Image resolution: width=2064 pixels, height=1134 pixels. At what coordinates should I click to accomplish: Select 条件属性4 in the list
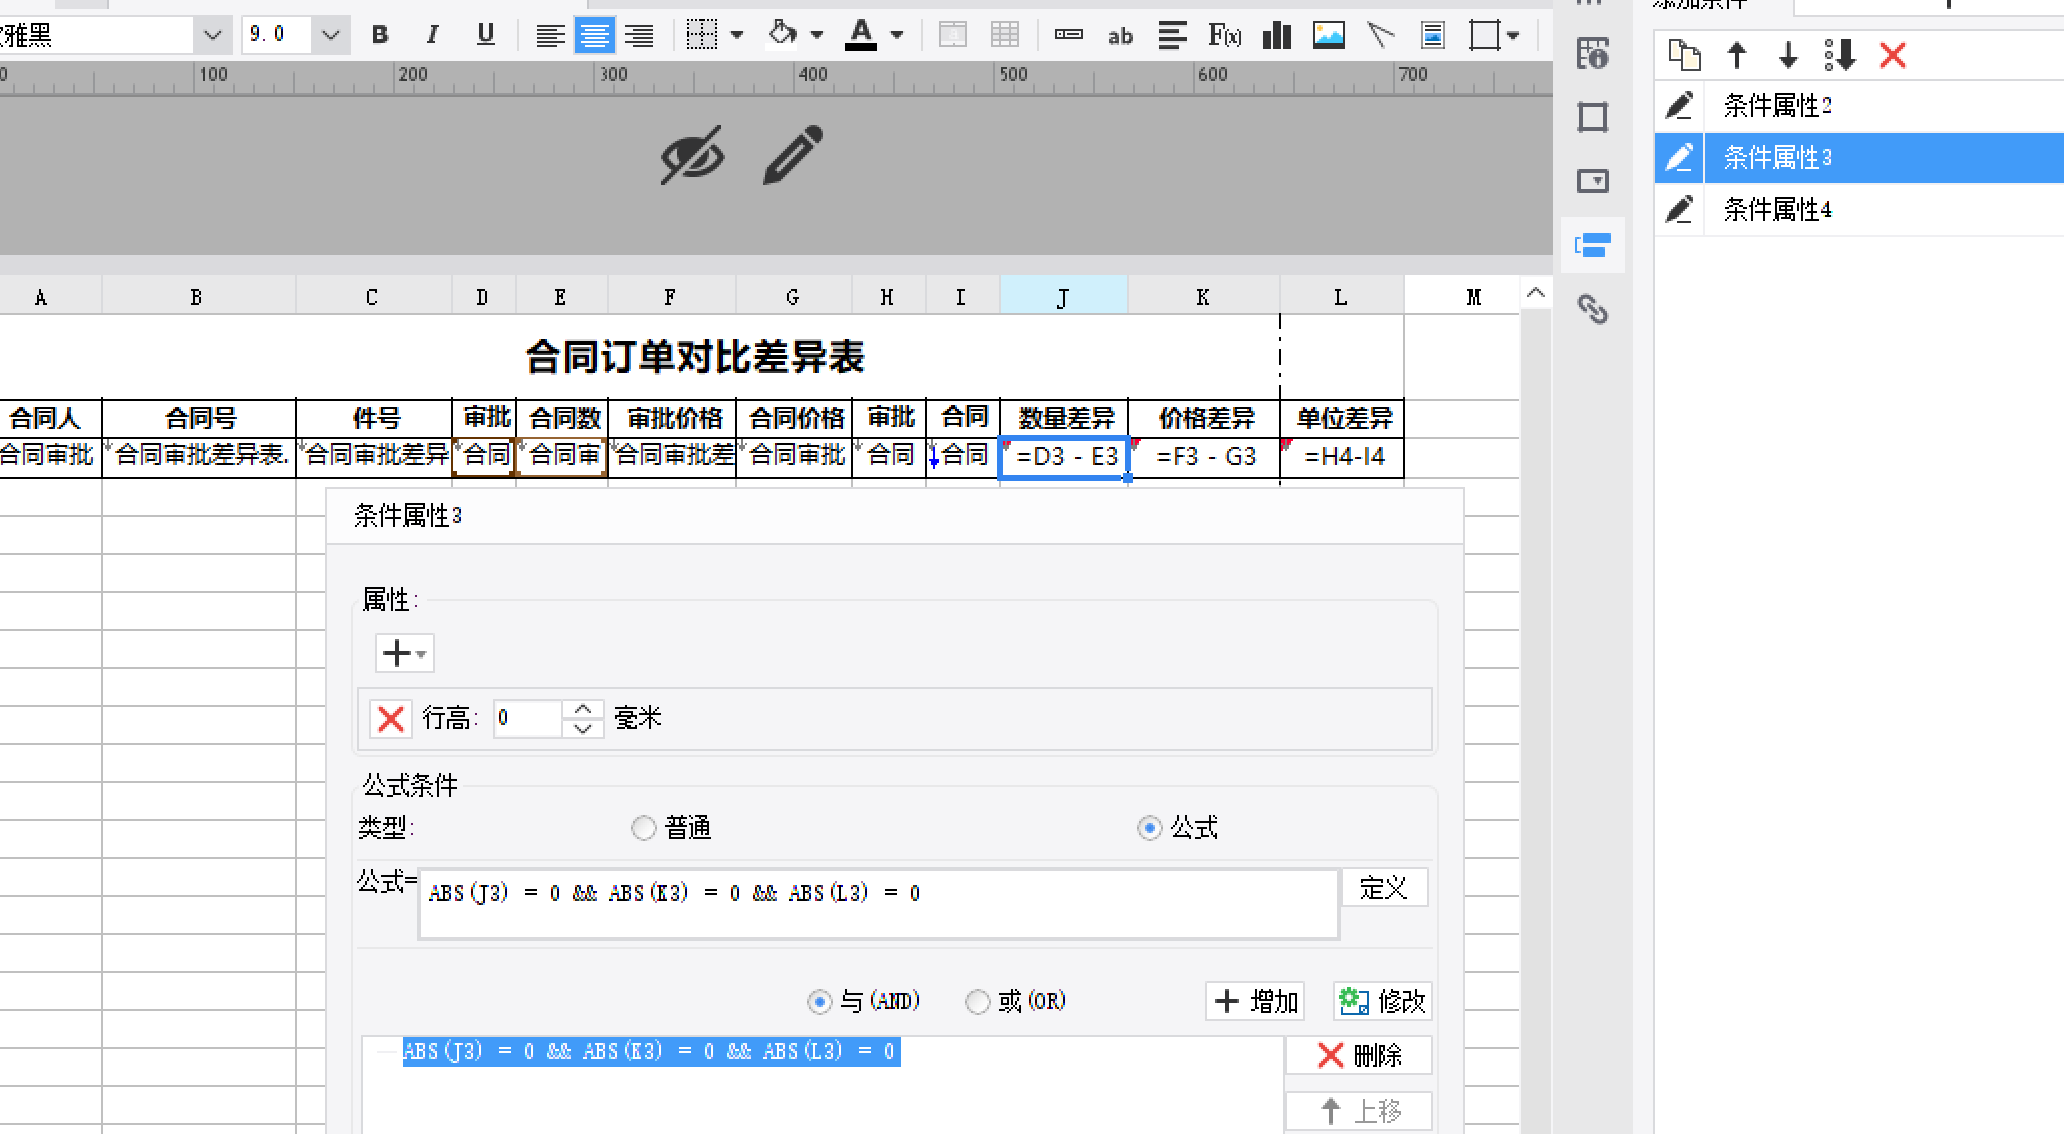pos(1858,210)
